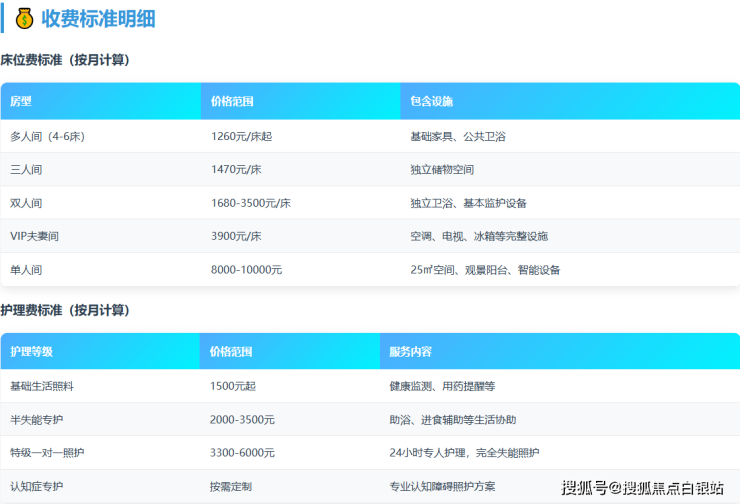The height and width of the screenshot is (504, 740).
Task: Click the 包含设施 column header
Action: click(432, 102)
